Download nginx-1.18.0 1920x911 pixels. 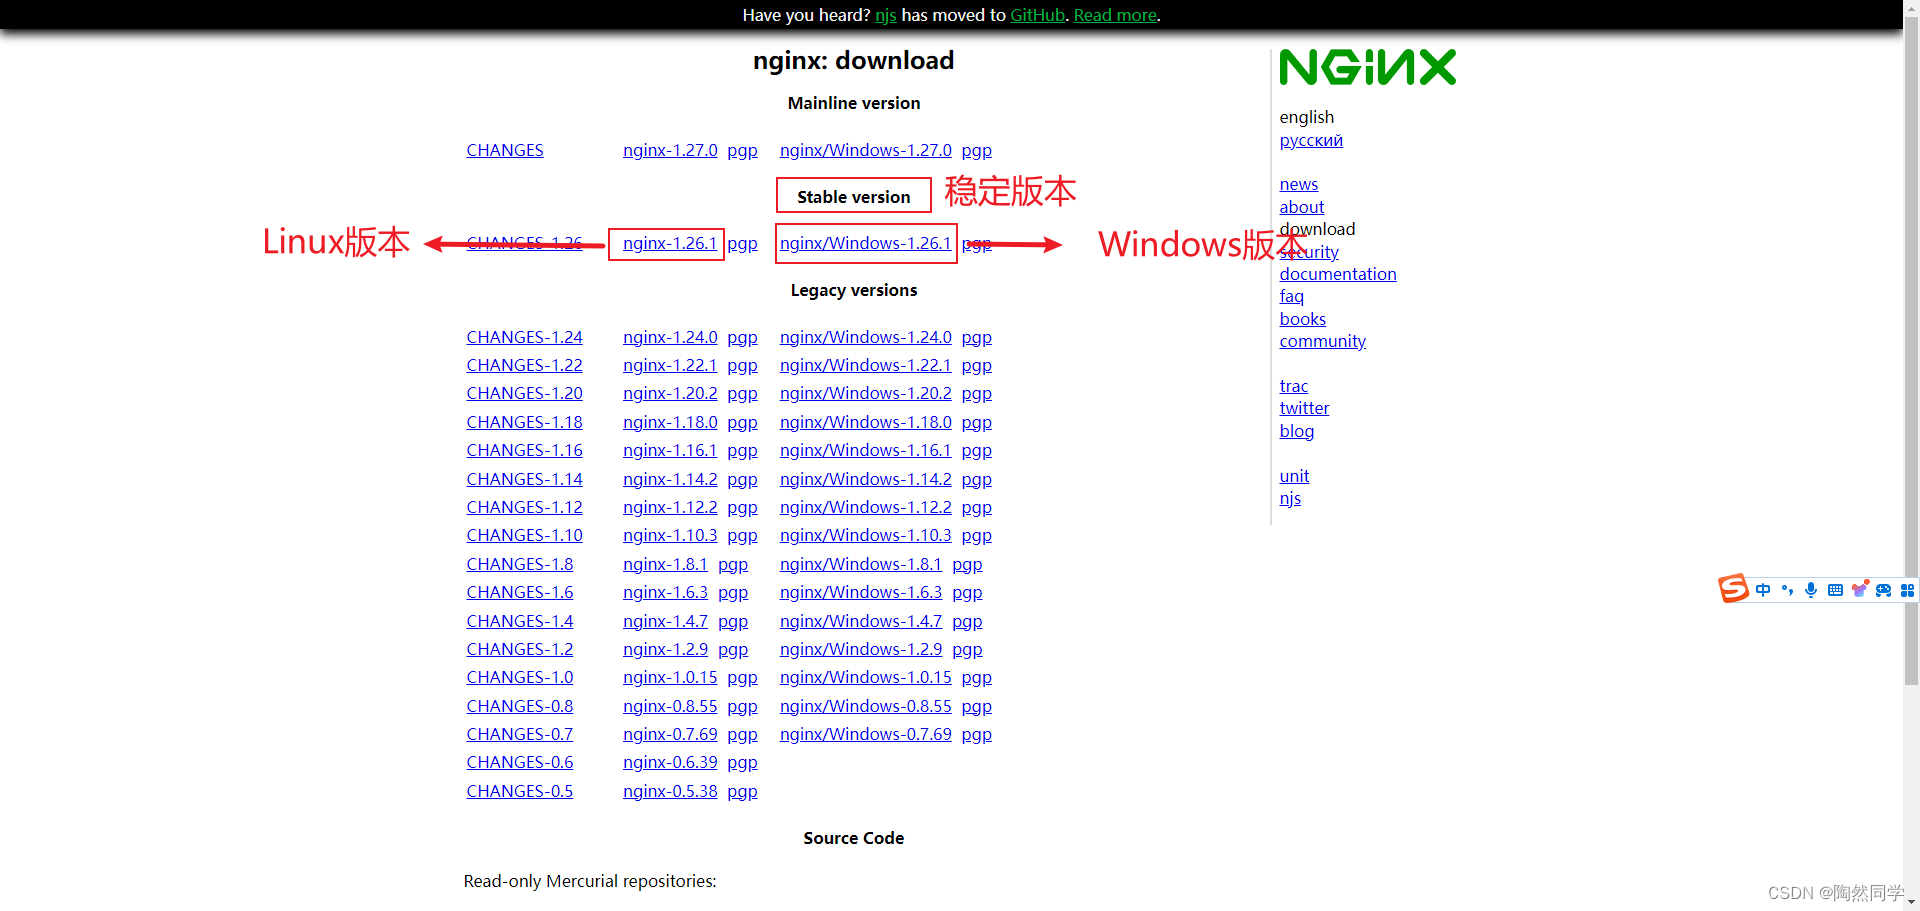pyautogui.click(x=670, y=422)
